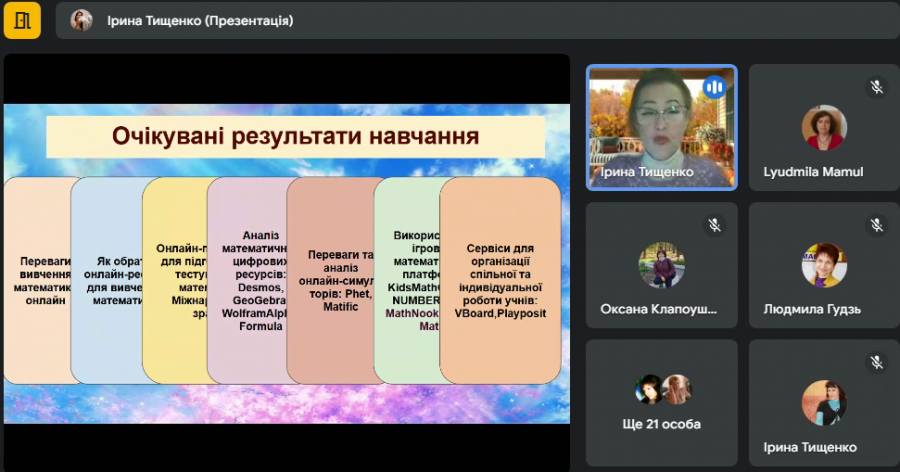Click the avatar of the bottom-right Ірина Тищенко tile
This screenshot has height=472, width=900.
pyautogui.click(x=824, y=403)
